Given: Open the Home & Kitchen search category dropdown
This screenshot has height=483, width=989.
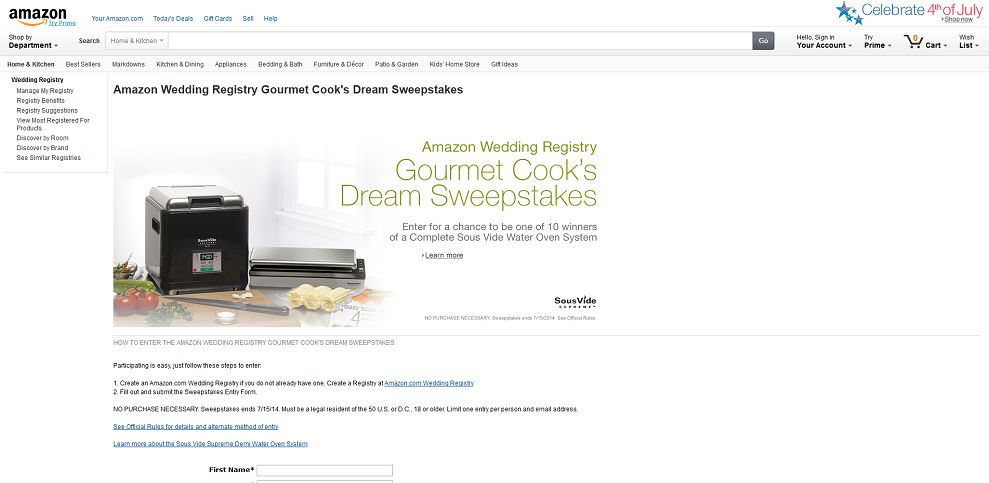Looking at the screenshot, I should tap(137, 41).
